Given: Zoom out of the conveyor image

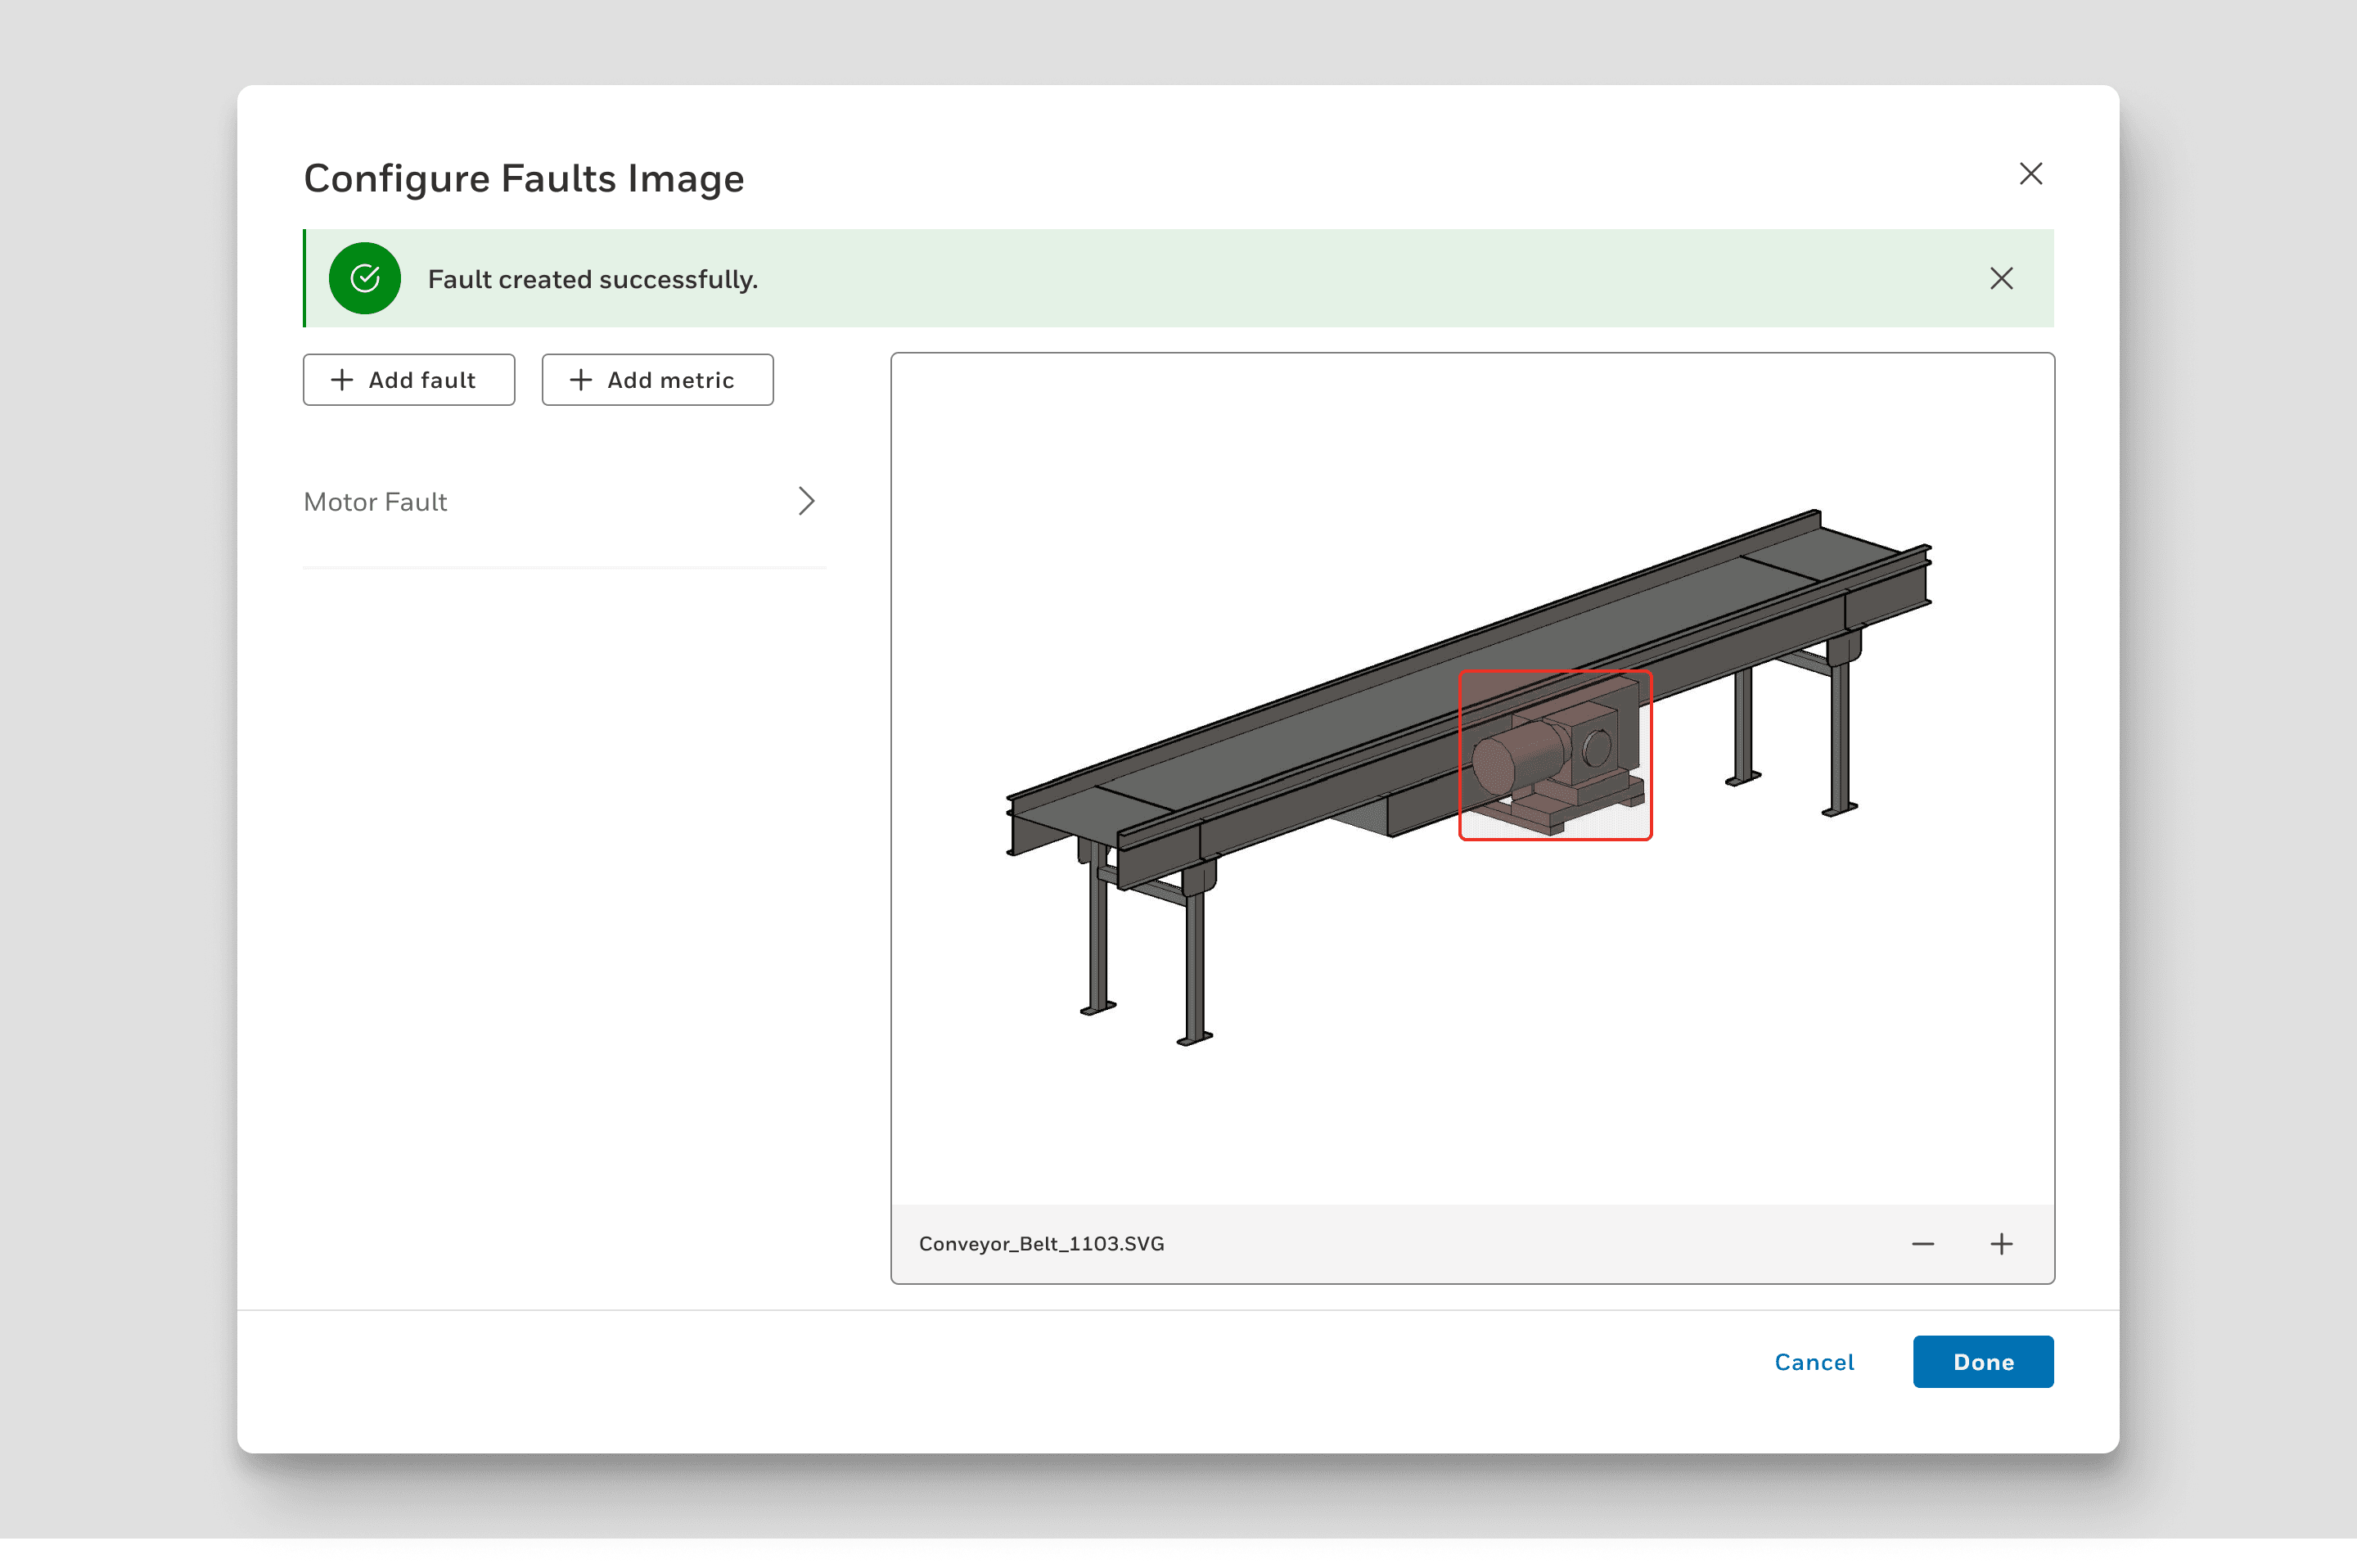Looking at the screenshot, I should 1923,1244.
